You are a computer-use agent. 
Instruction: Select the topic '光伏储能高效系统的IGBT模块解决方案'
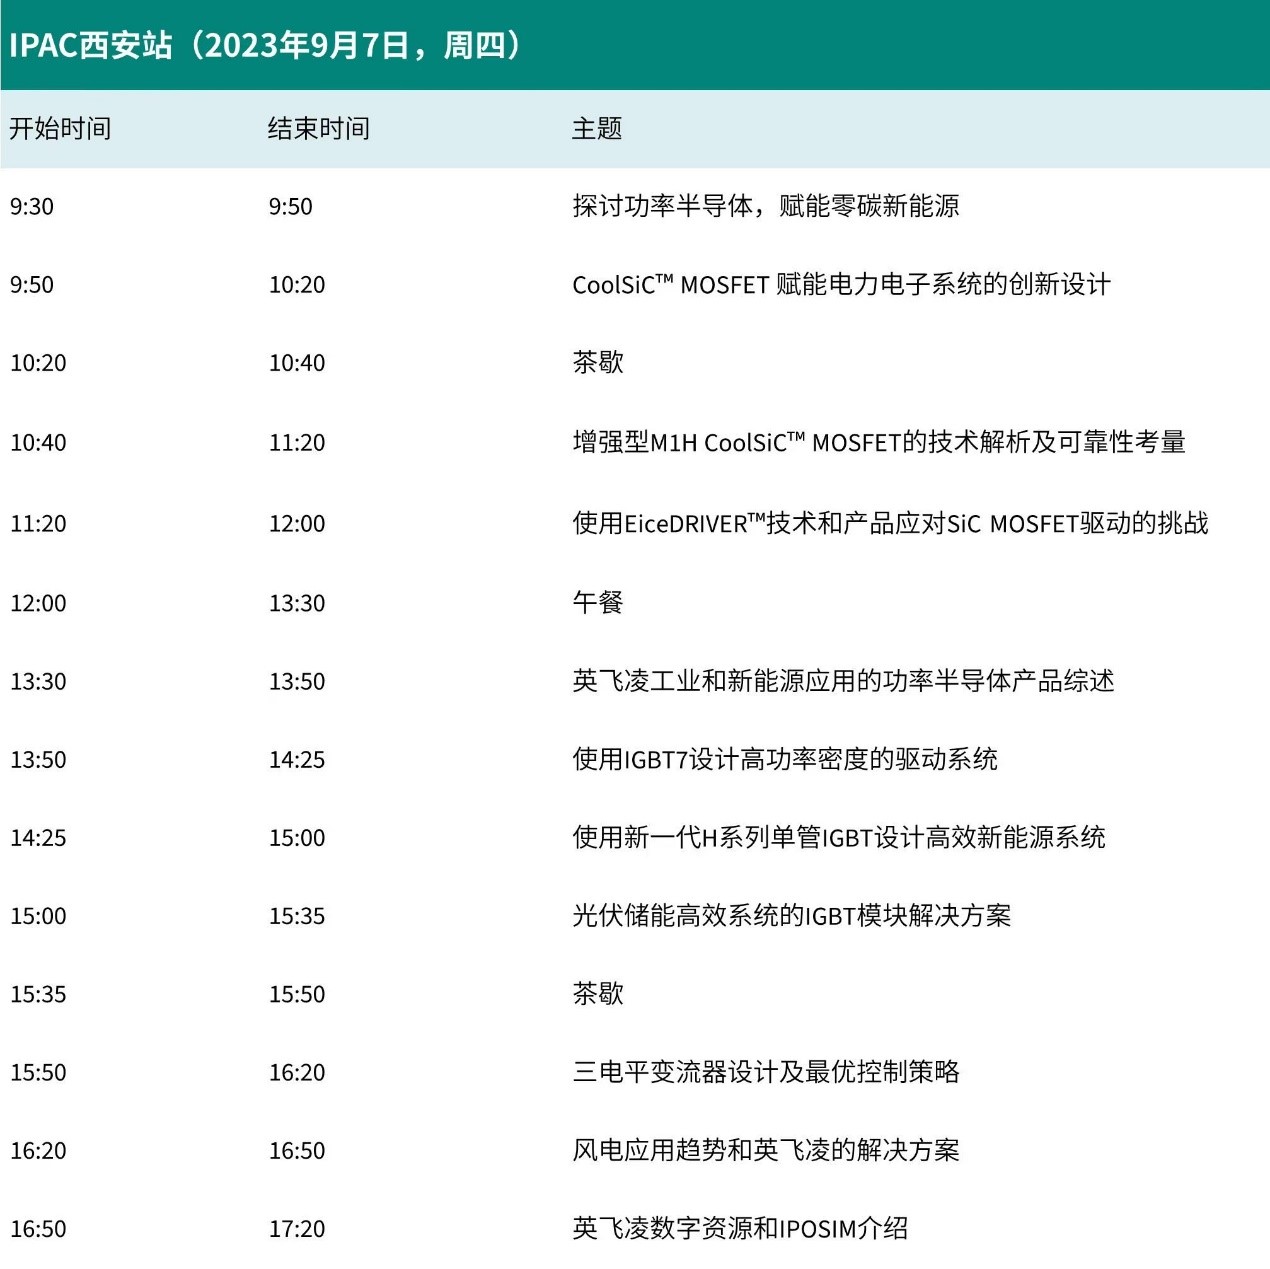[x=792, y=915]
